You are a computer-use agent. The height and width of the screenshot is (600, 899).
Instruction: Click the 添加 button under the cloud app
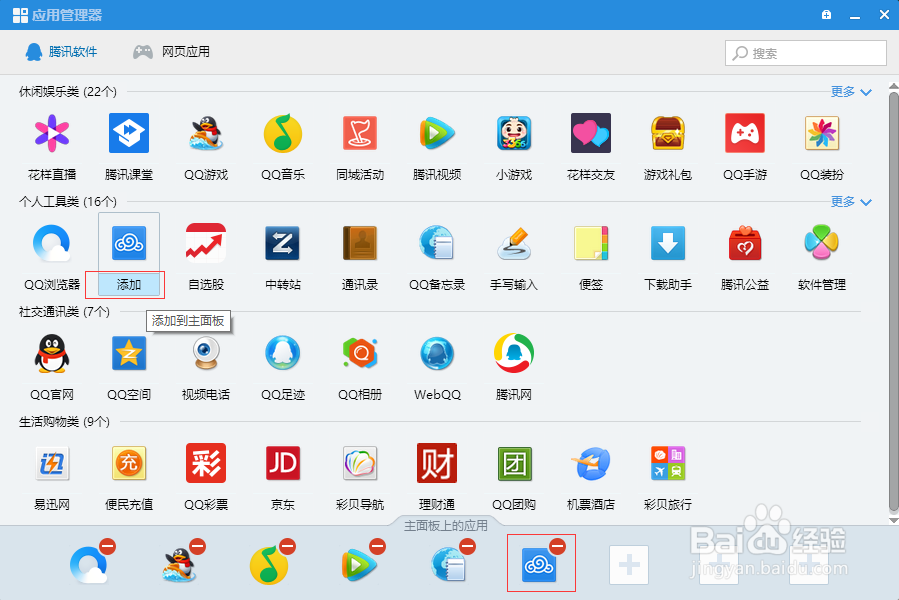pyautogui.click(x=129, y=285)
